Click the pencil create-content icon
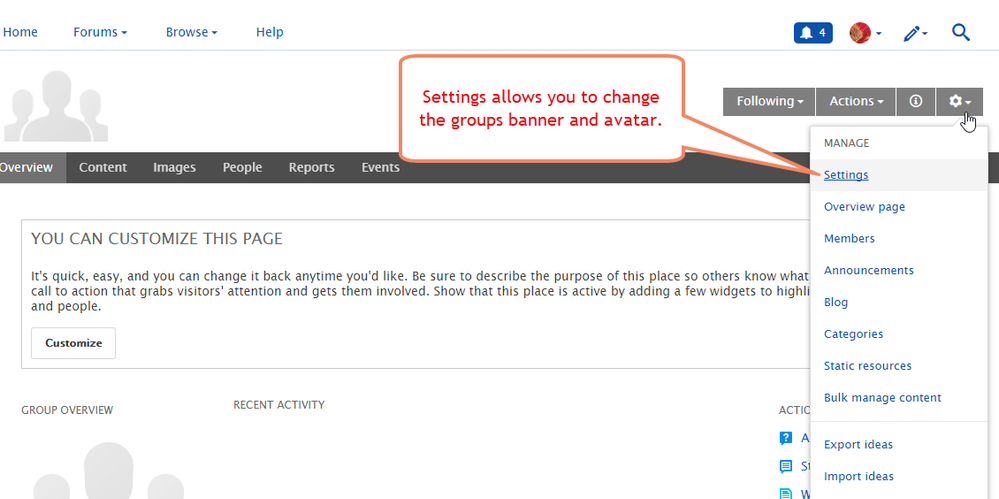The width and height of the screenshot is (999, 499). pos(914,33)
